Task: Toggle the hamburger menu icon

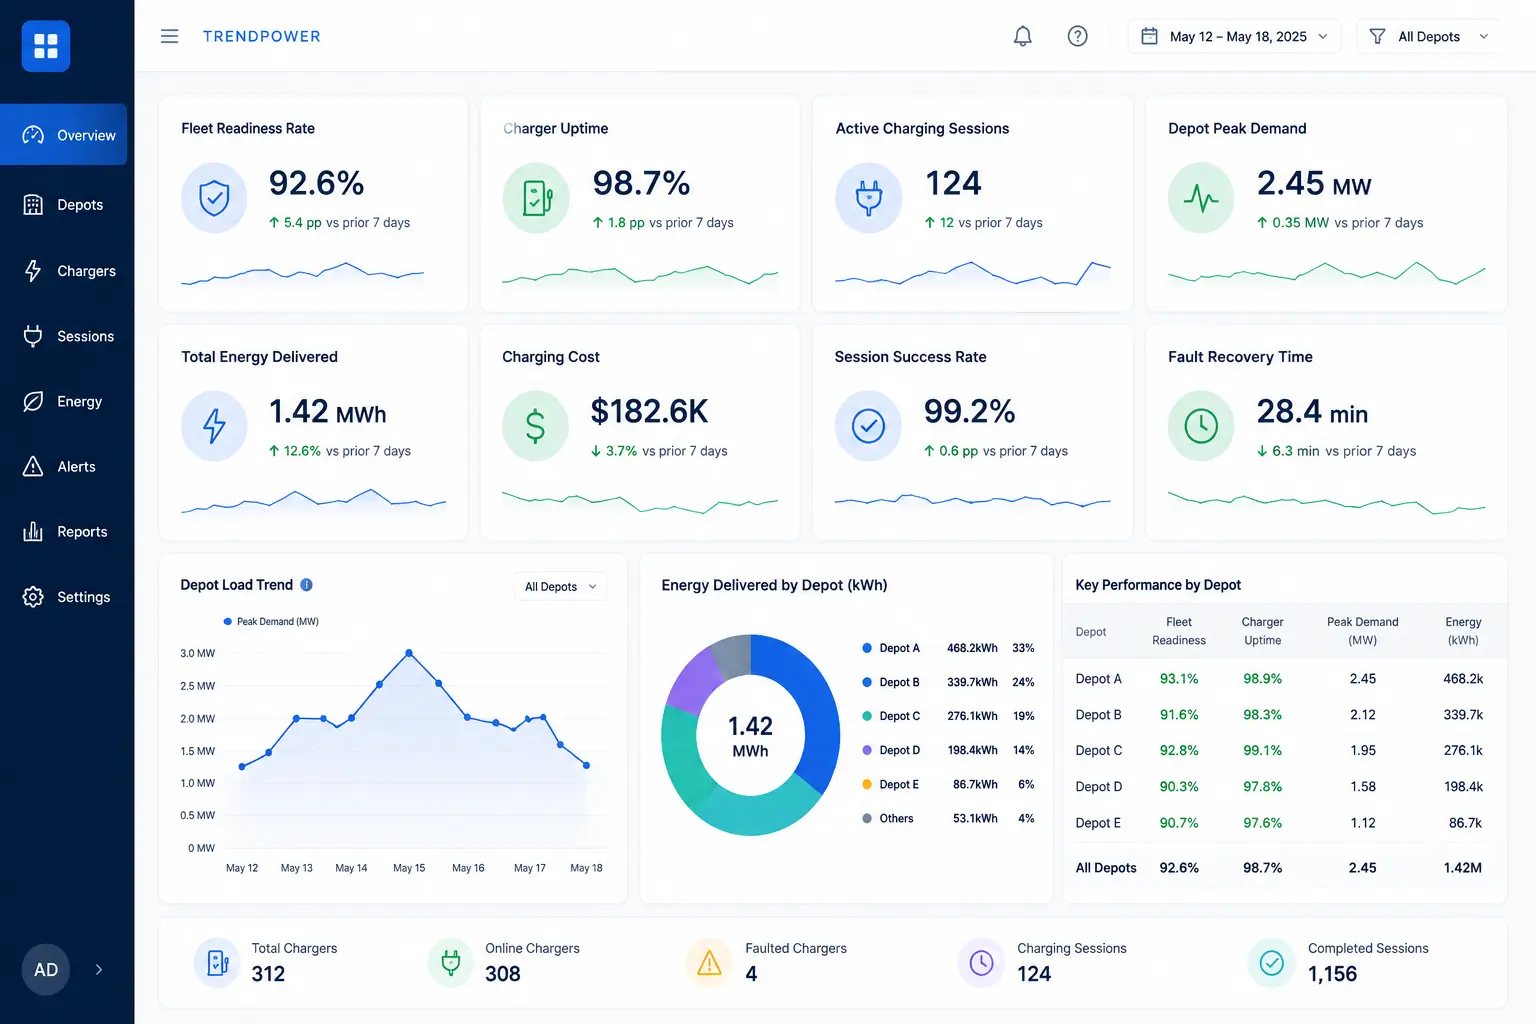Action: (x=170, y=36)
